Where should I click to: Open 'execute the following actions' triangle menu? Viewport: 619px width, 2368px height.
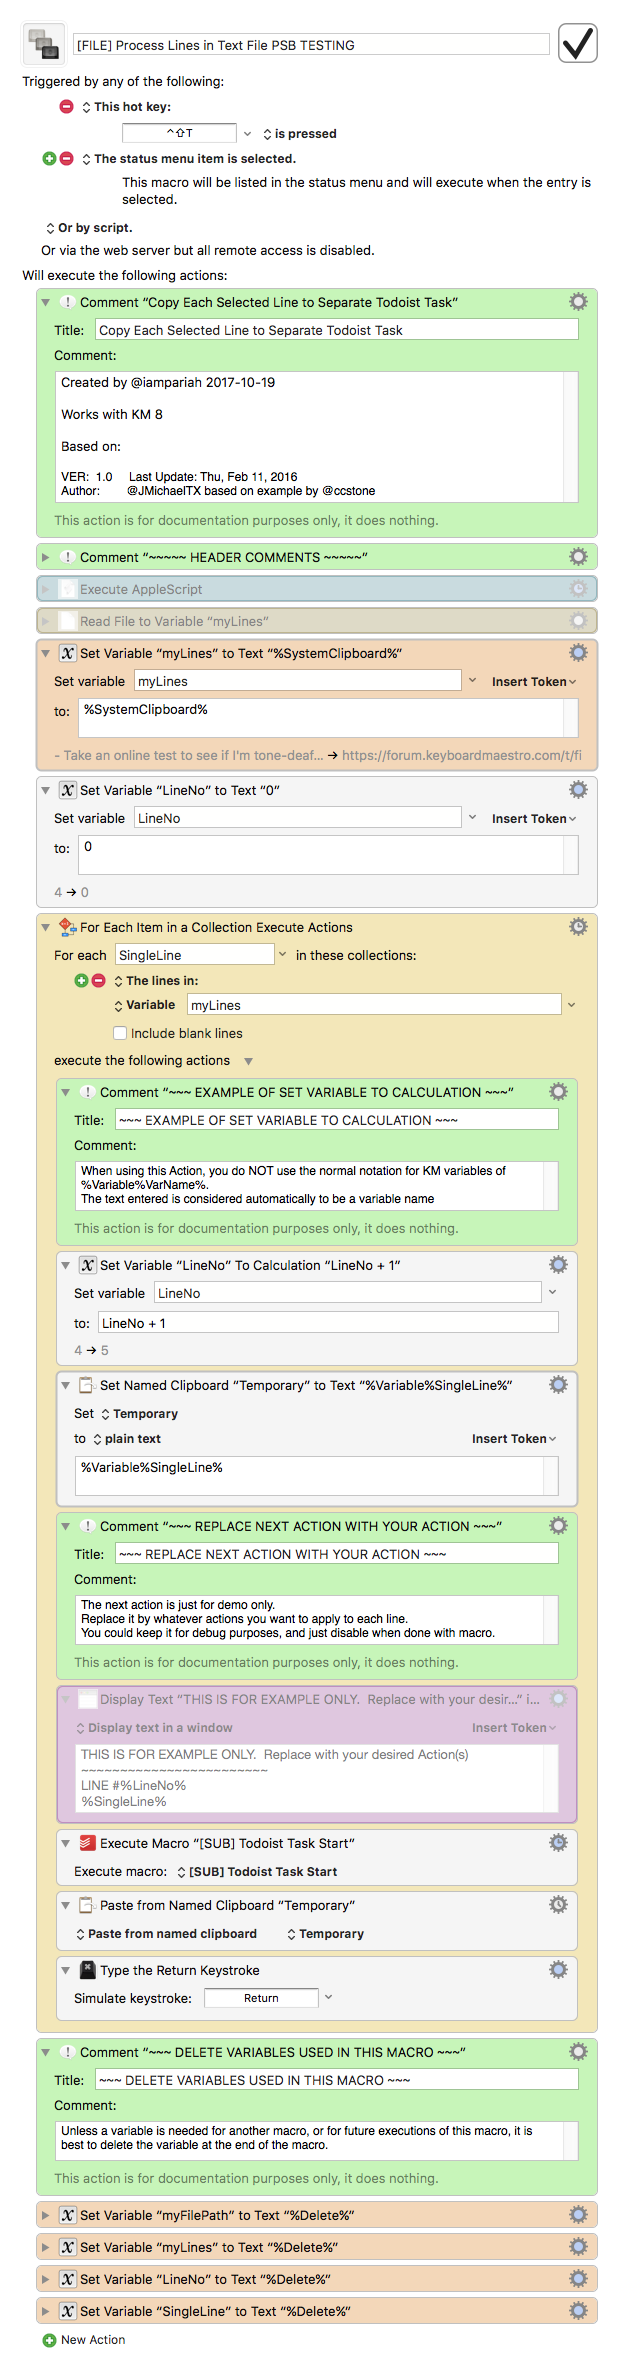coord(249,1061)
